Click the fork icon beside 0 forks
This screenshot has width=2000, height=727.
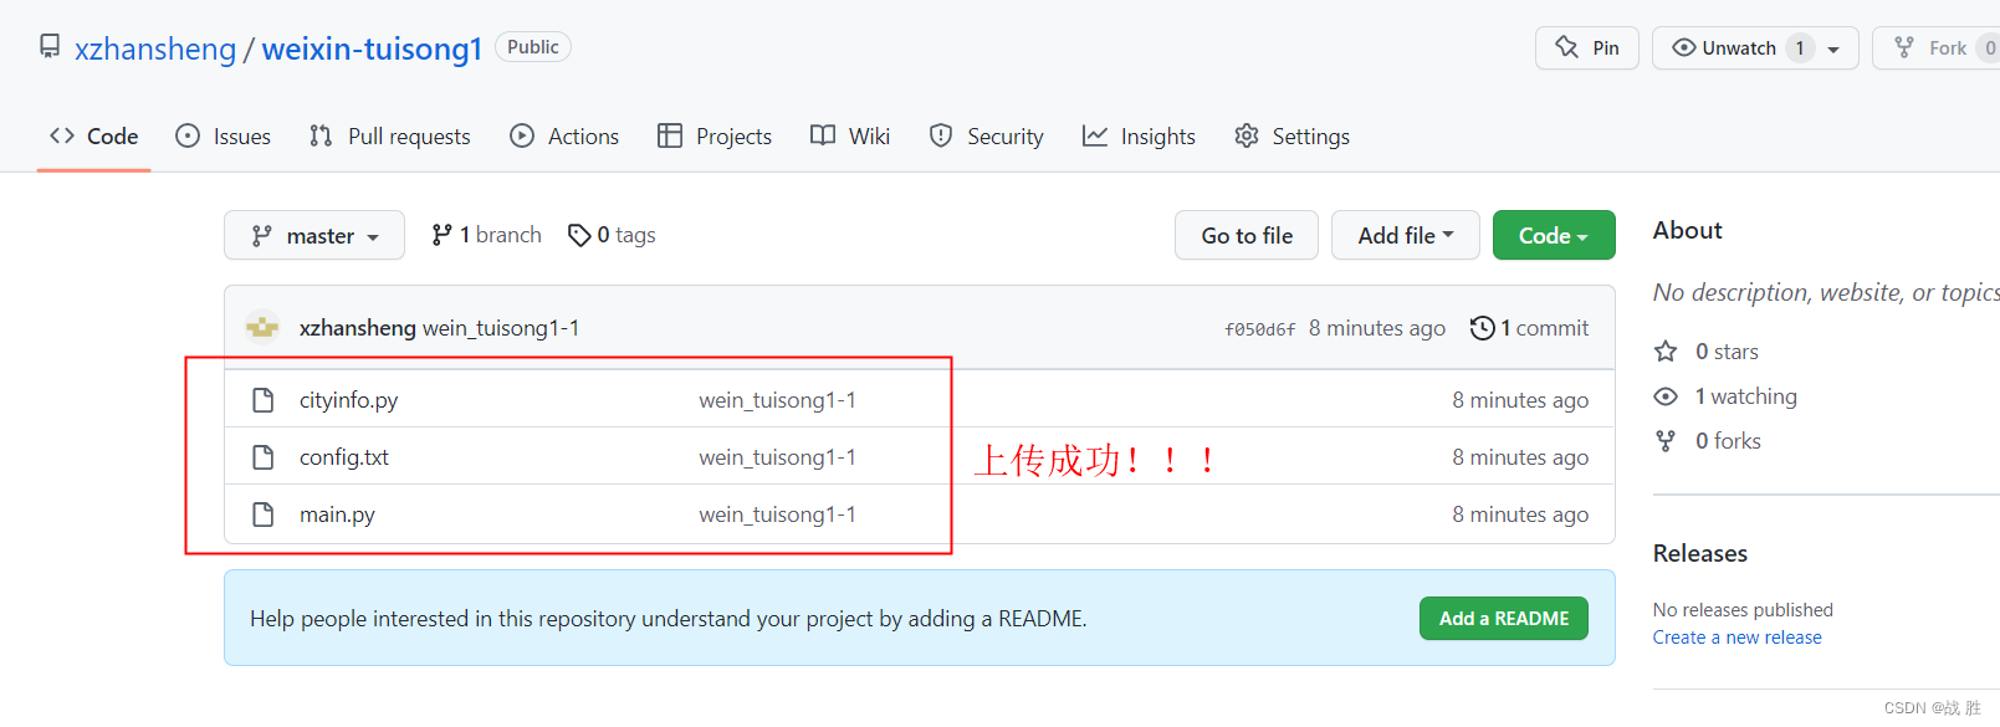pos(1665,441)
